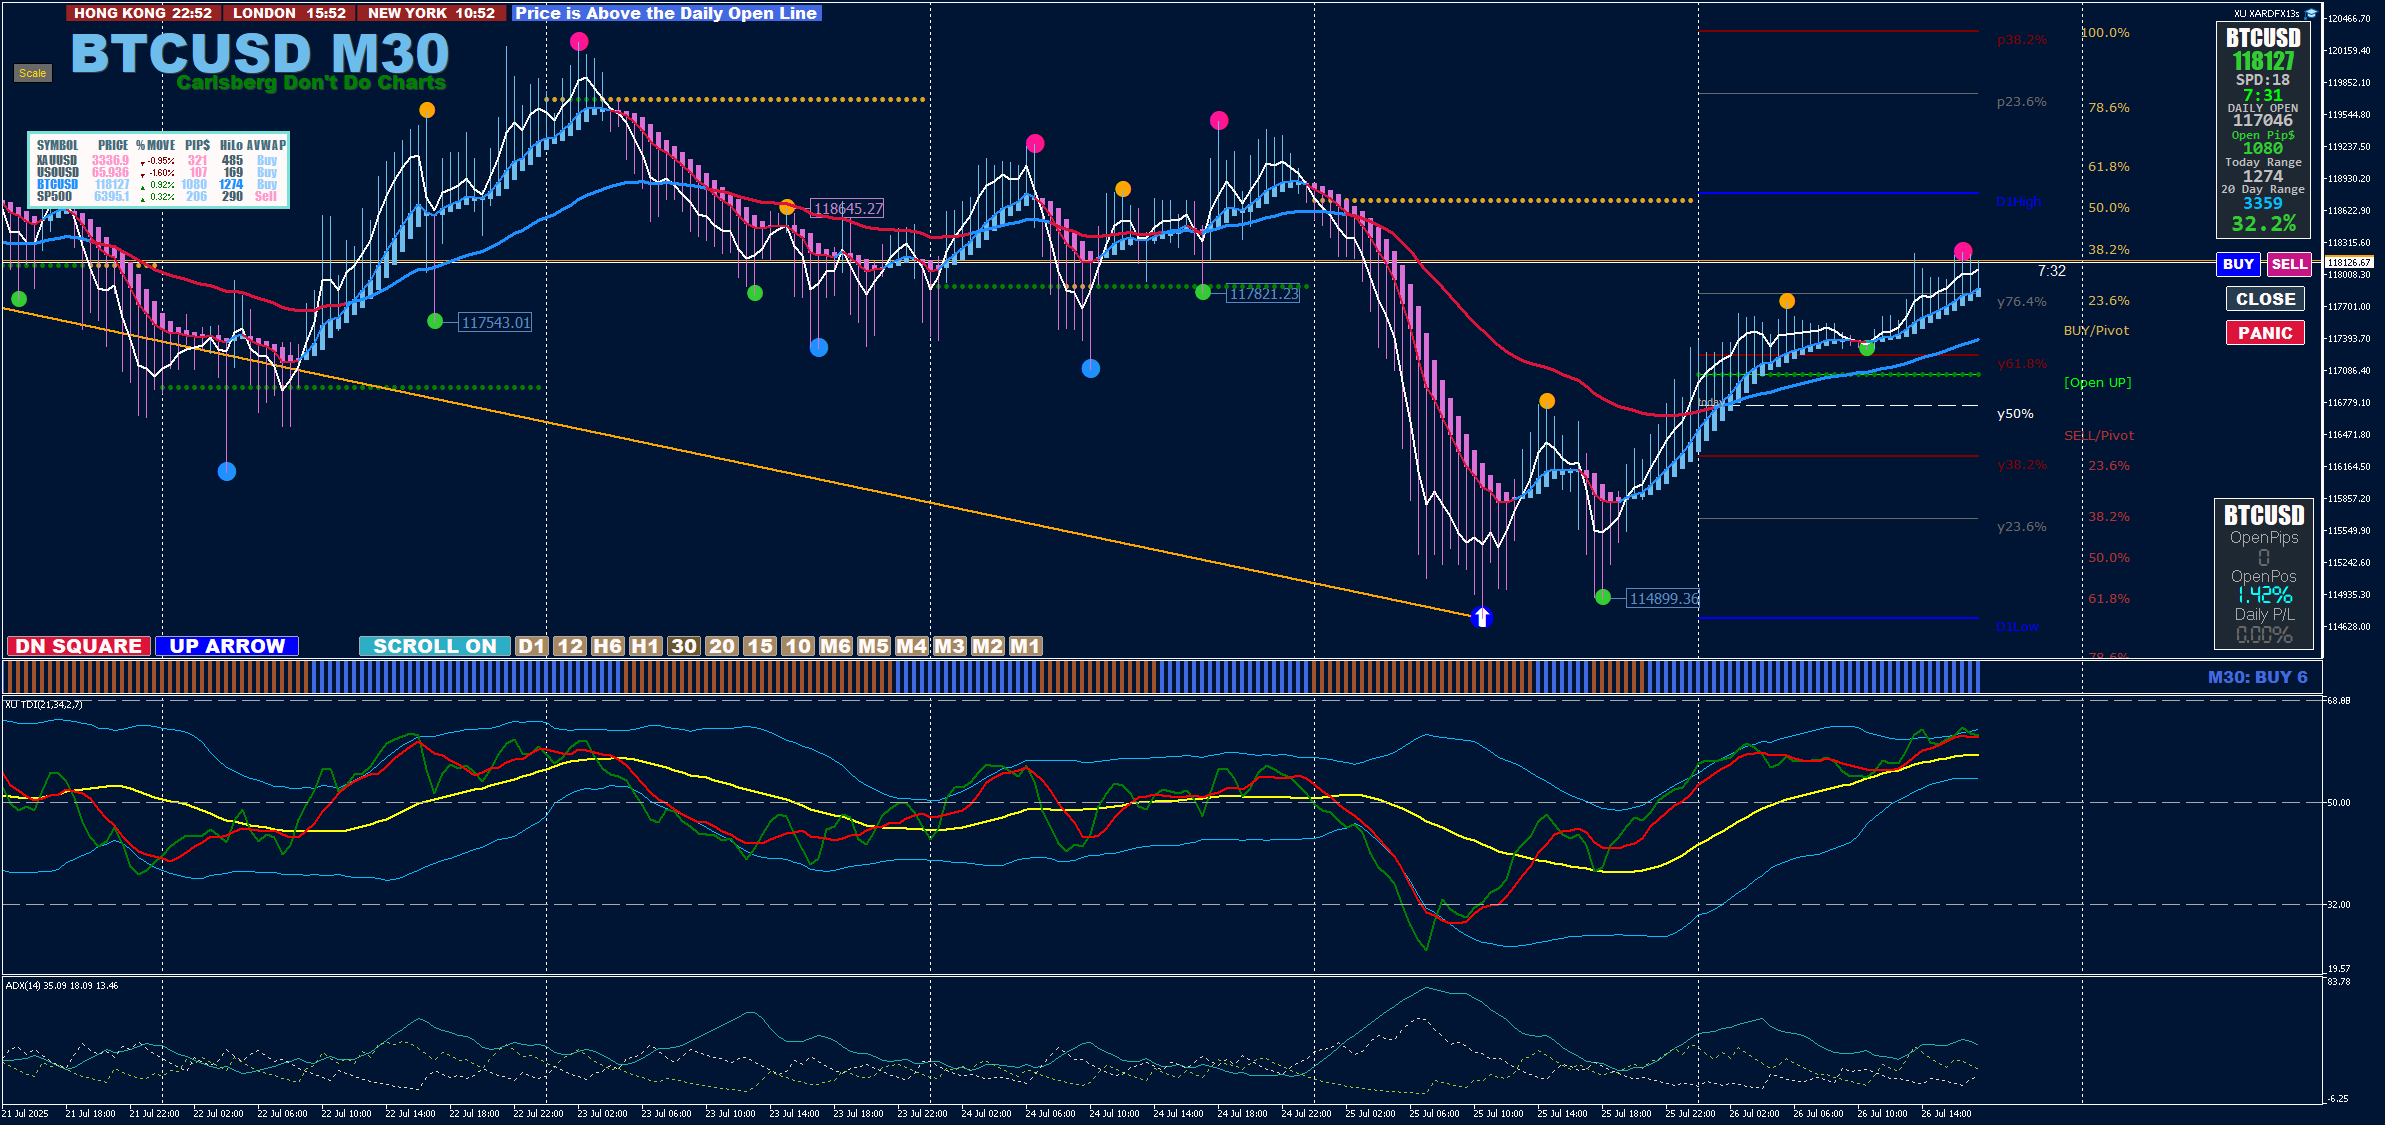Click the M30: BUY 6 signal label
Image resolution: width=2385 pixels, height=1125 pixels.
[x=2257, y=677]
